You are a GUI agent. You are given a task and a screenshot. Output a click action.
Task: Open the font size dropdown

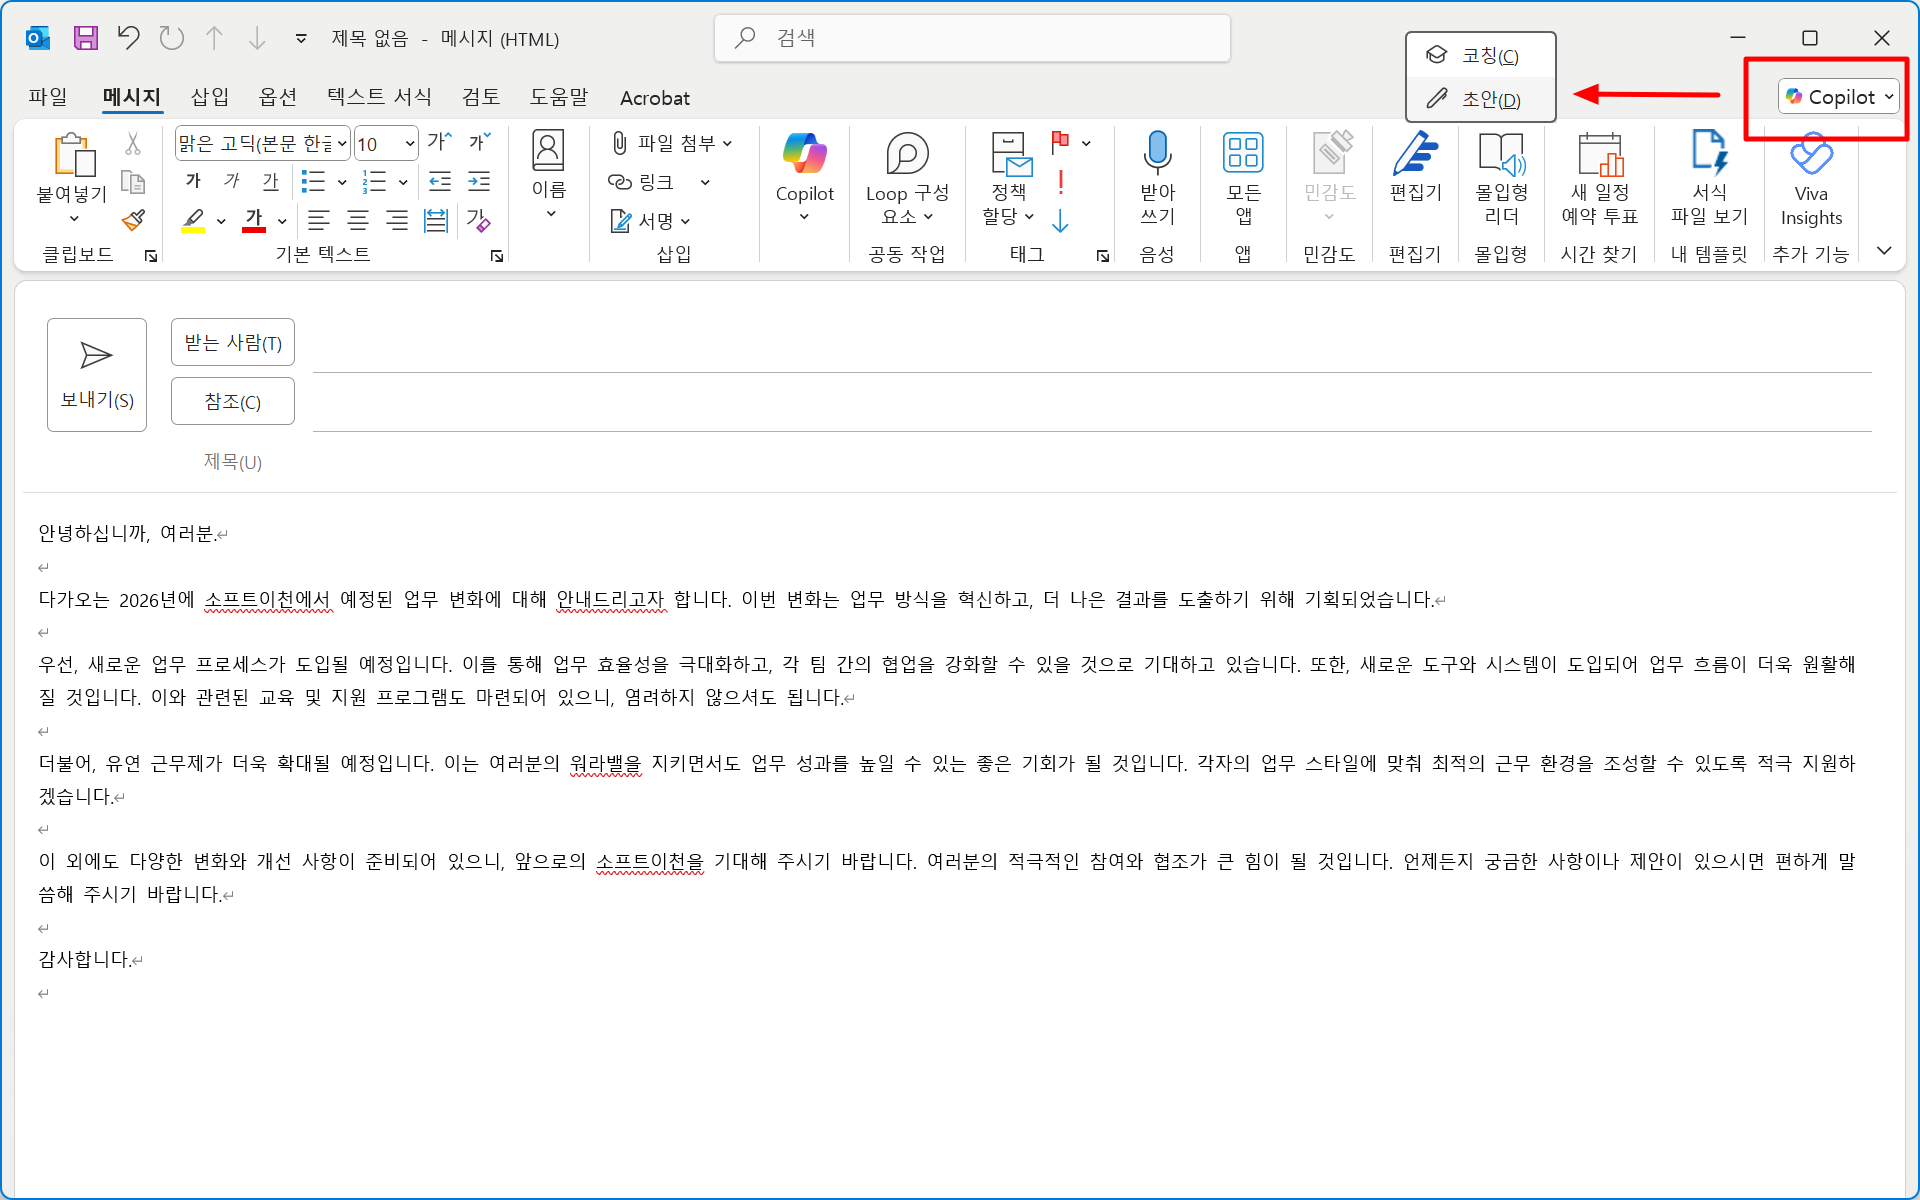pyautogui.click(x=409, y=144)
